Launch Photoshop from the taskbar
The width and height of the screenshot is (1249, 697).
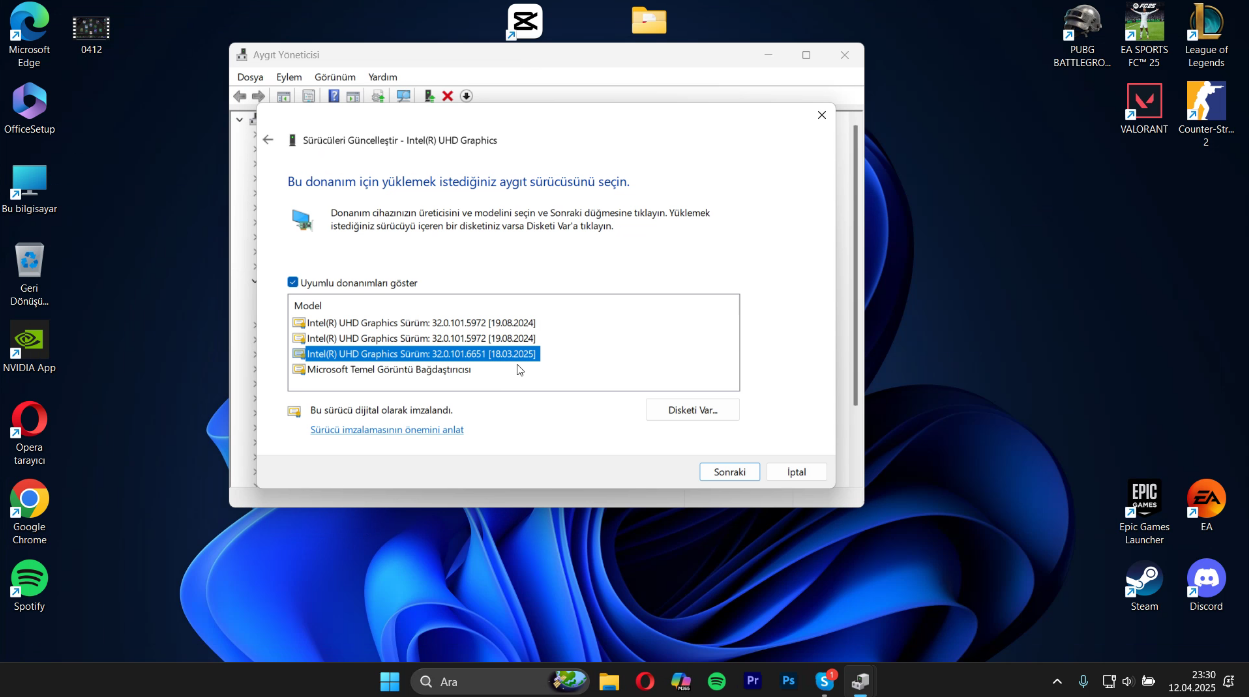coord(789,681)
